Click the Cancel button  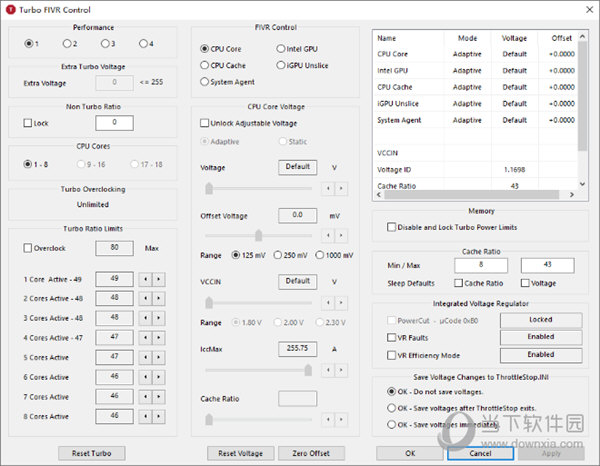(480, 453)
